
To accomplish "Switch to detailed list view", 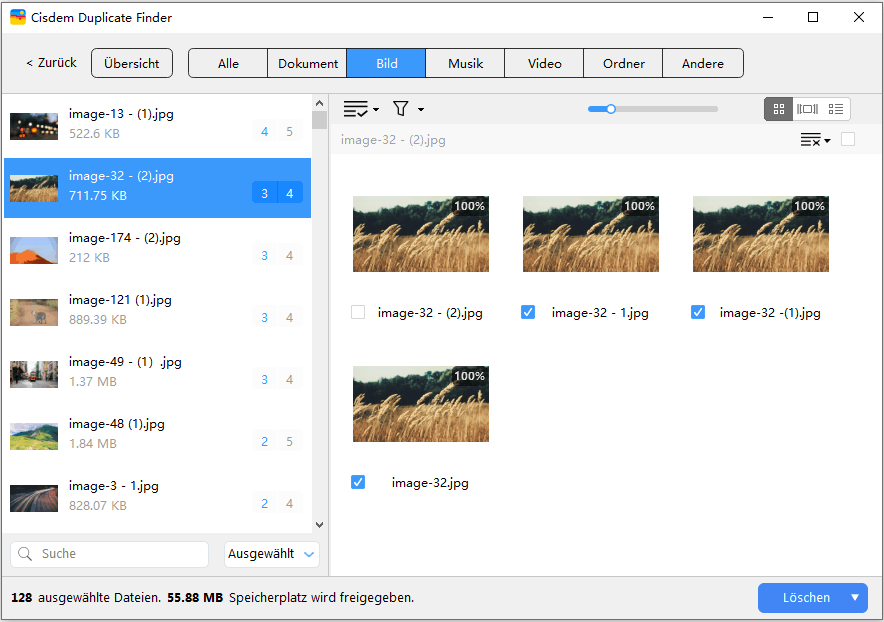I will pyautogui.click(x=836, y=109).
